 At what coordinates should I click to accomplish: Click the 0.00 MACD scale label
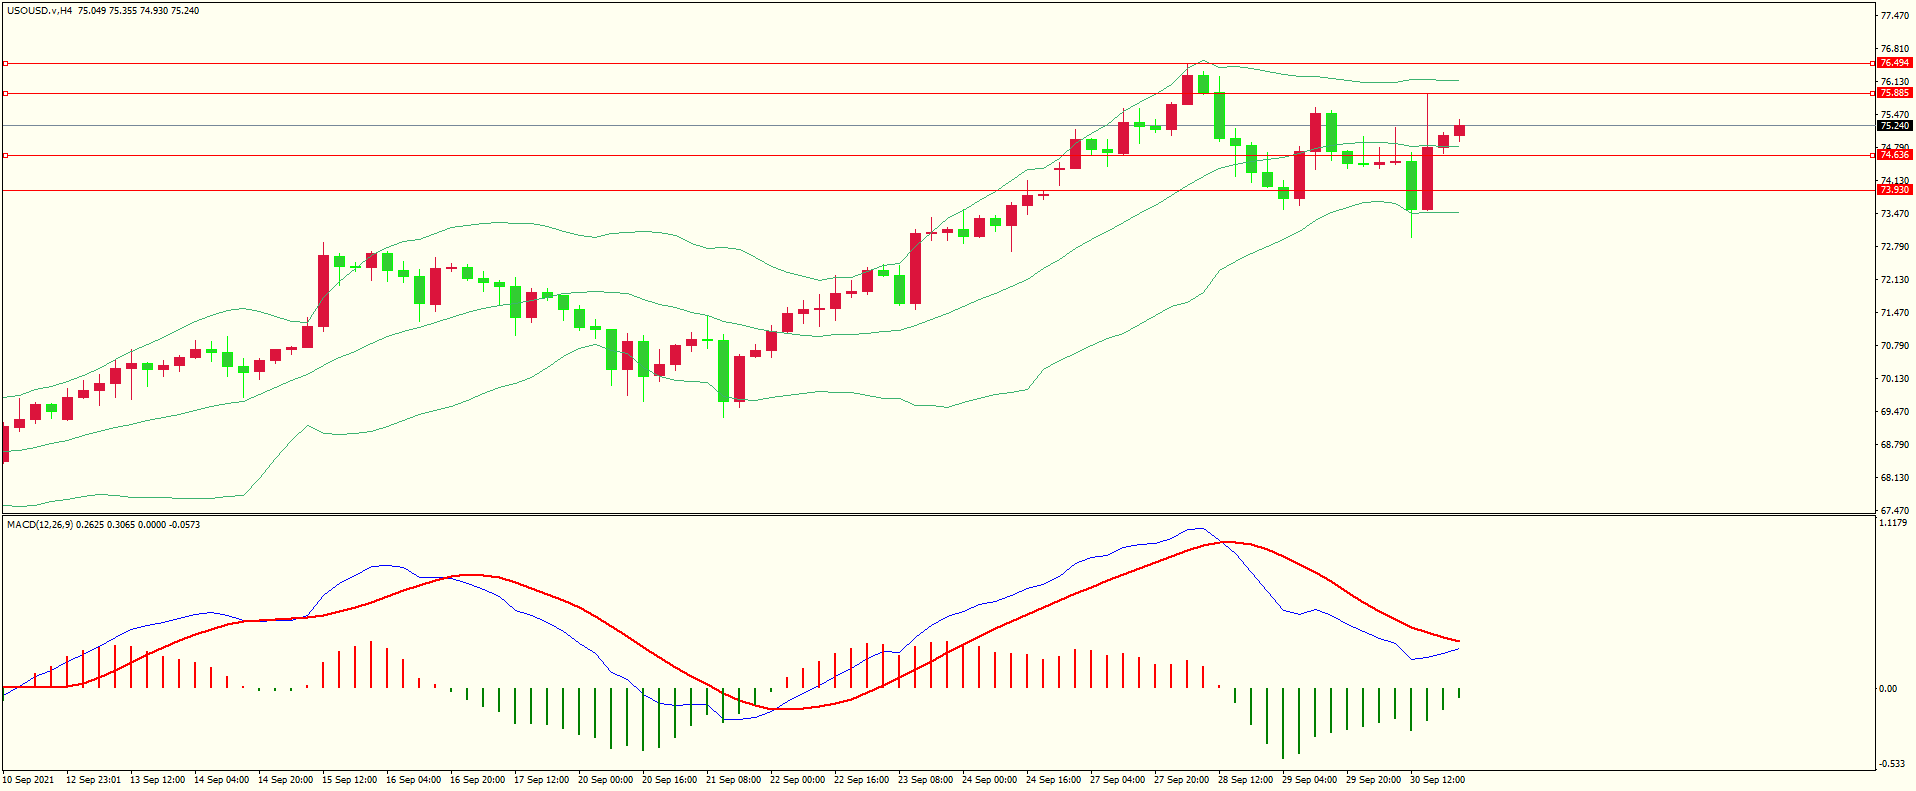coord(1888,689)
